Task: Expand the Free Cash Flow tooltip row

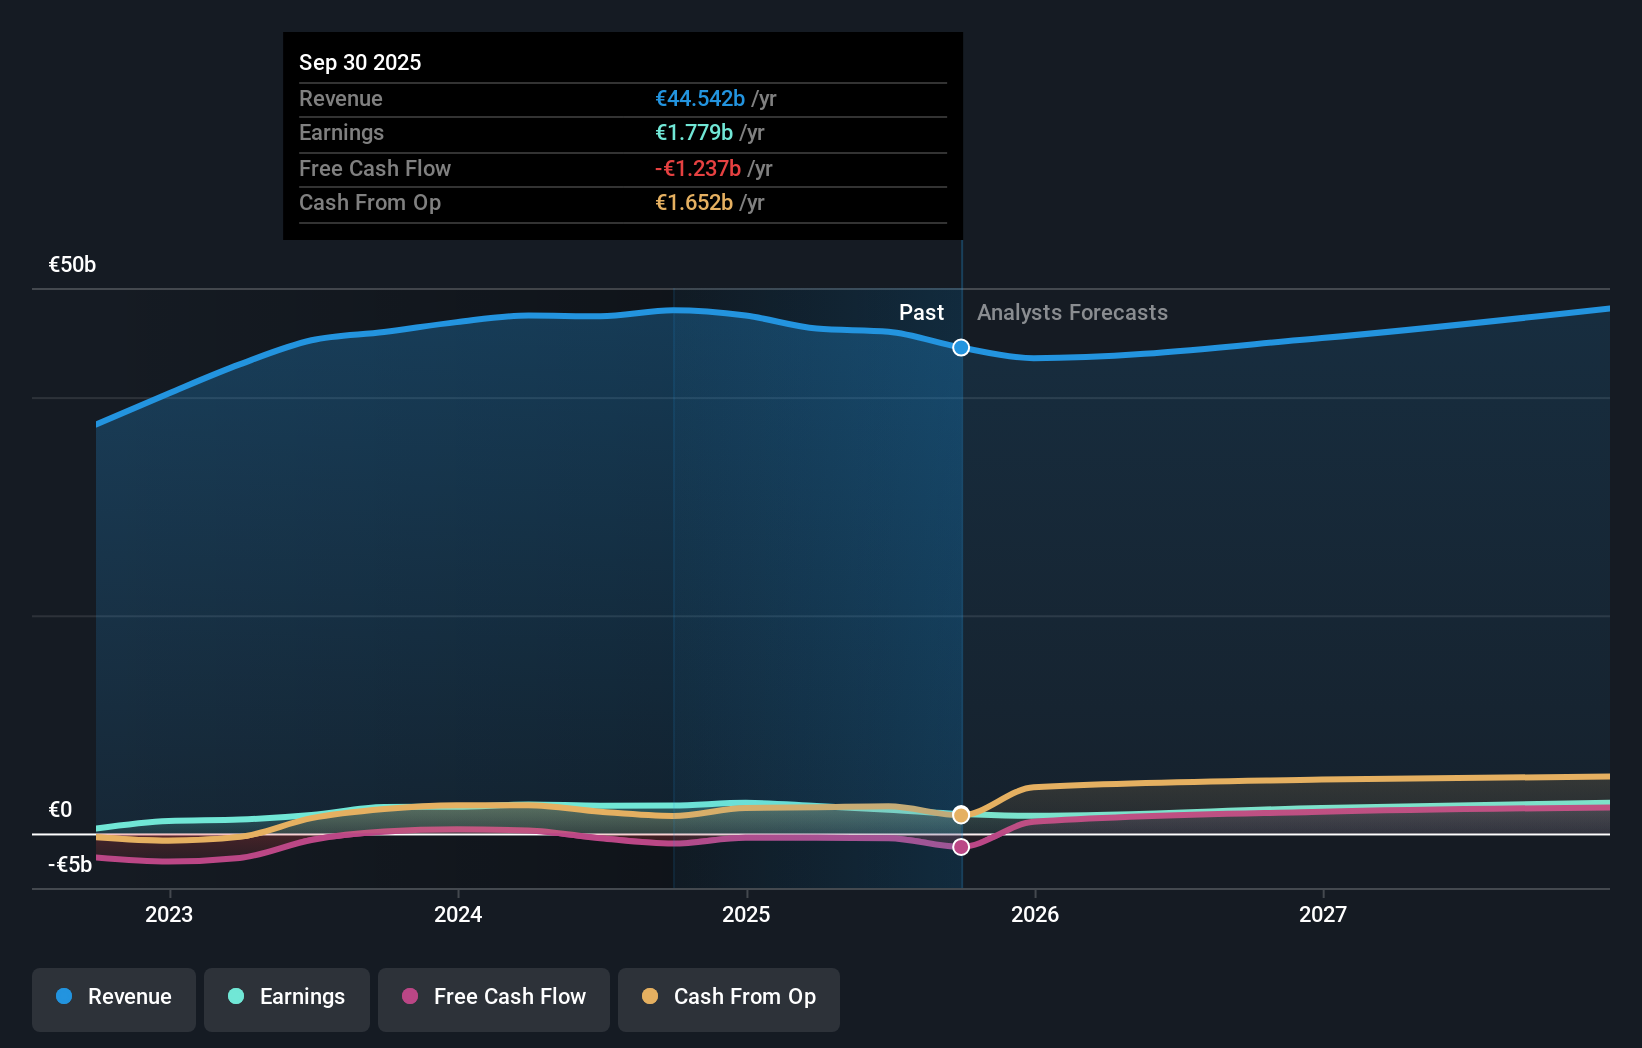Action: pyautogui.click(x=622, y=168)
